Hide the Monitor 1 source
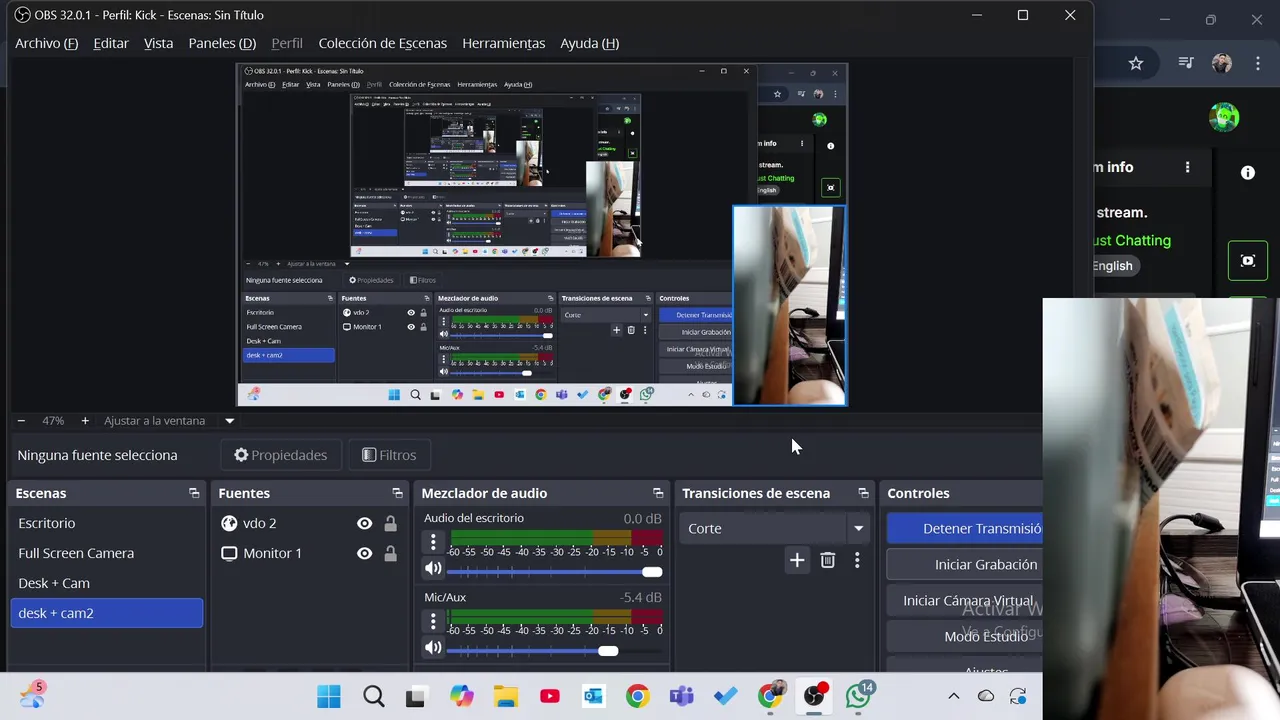This screenshot has width=1280, height=720. tap(364, 553)
